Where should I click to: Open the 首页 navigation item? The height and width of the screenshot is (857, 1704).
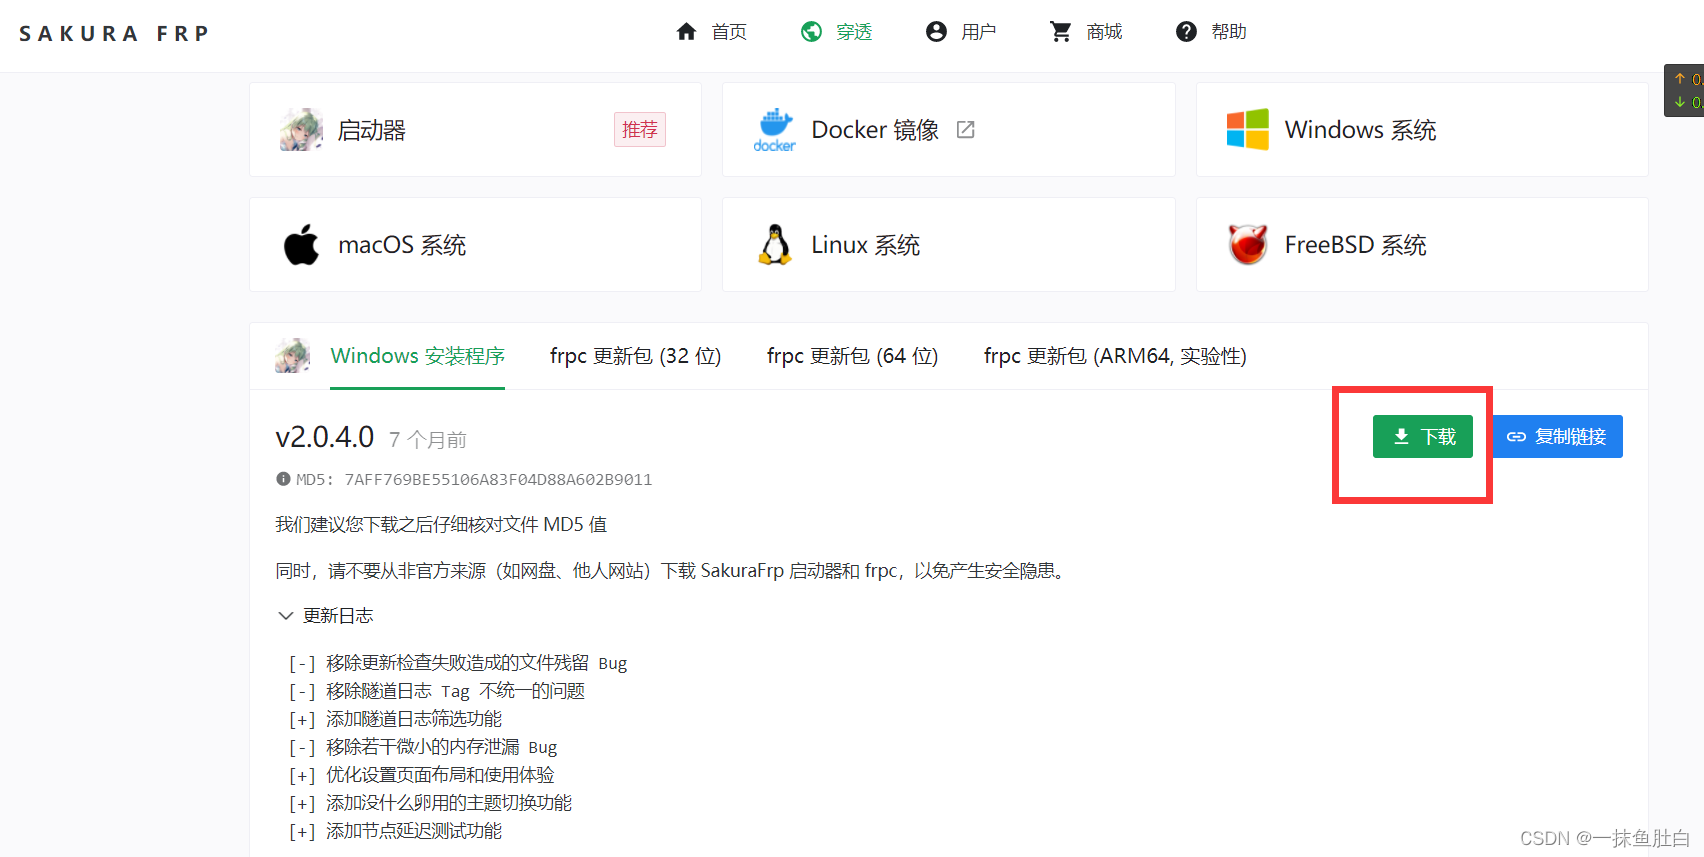click(x=729, y=32)
